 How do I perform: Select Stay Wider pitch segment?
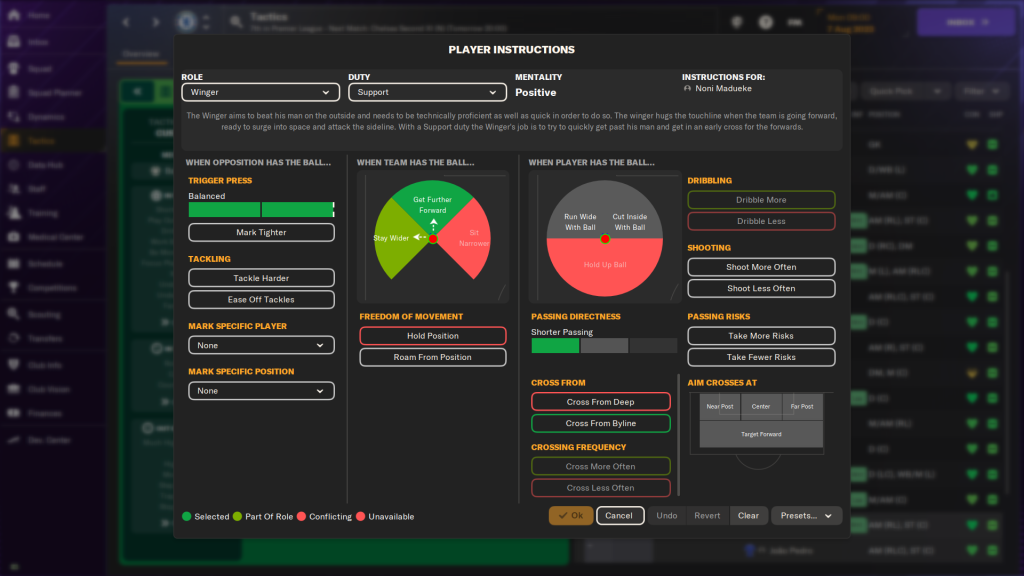390,240
